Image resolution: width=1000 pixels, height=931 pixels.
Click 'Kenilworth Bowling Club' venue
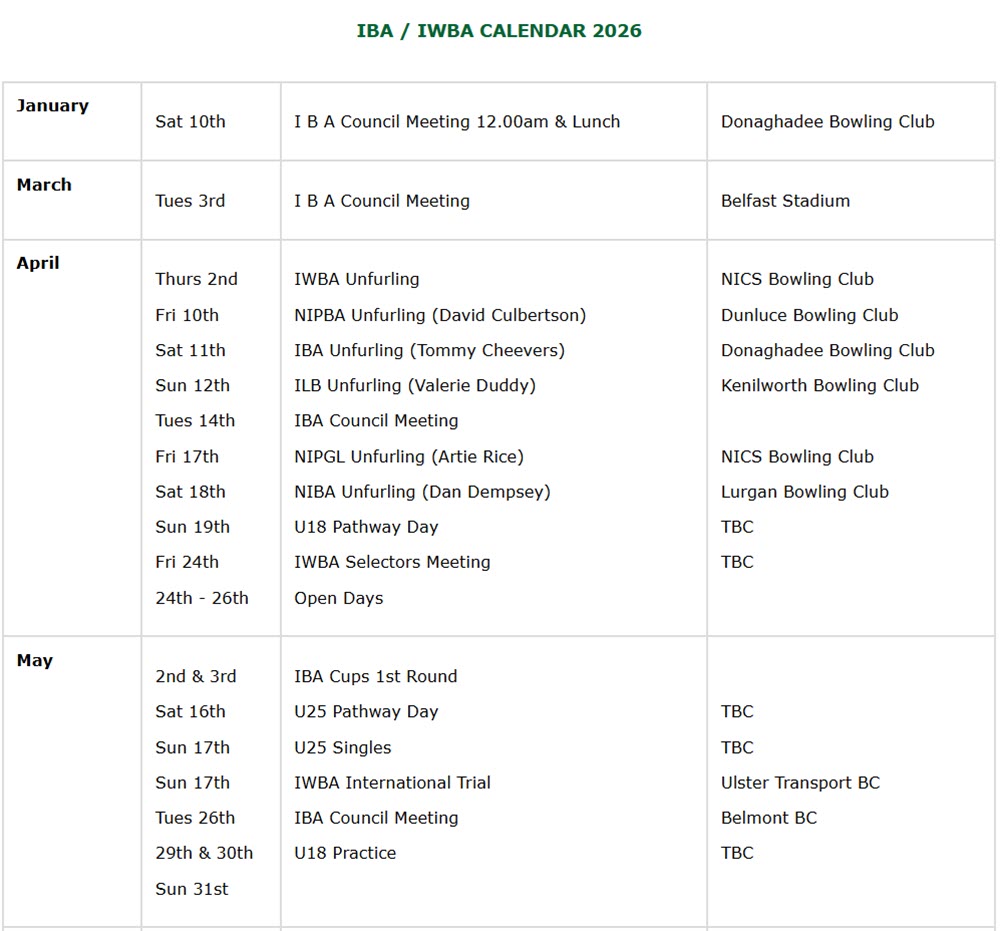coord(820,386)
